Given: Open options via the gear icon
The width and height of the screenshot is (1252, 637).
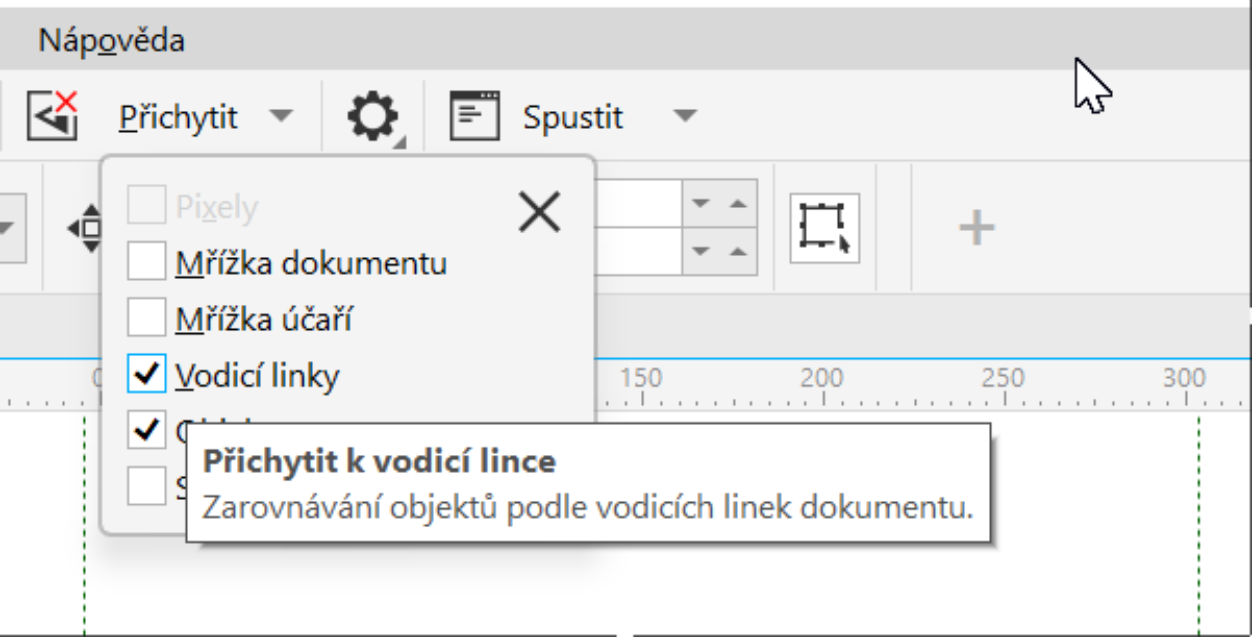Looking at the screenshot, I should pyautogui.click(x=372, y=117).
